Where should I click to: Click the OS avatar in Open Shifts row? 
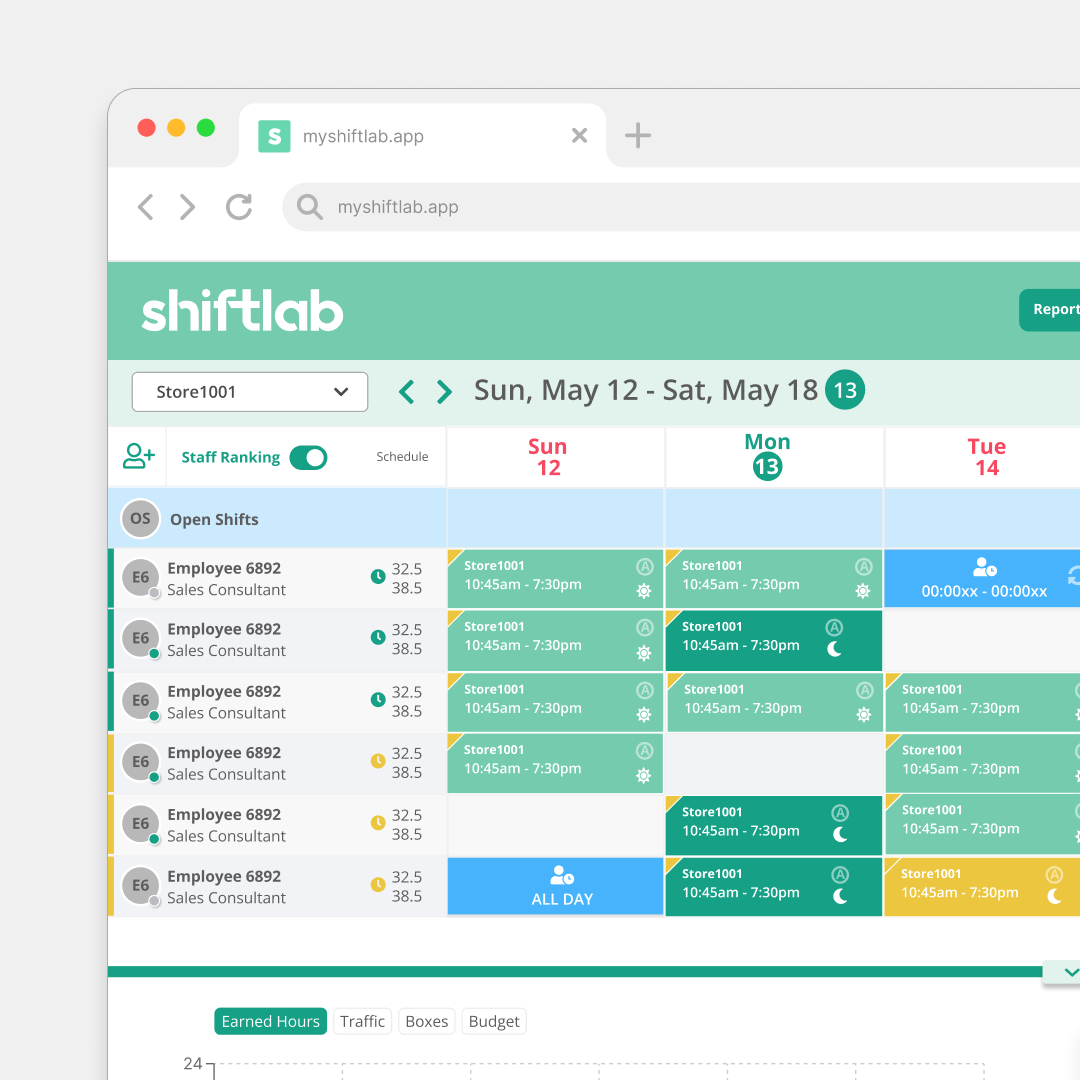140,519
